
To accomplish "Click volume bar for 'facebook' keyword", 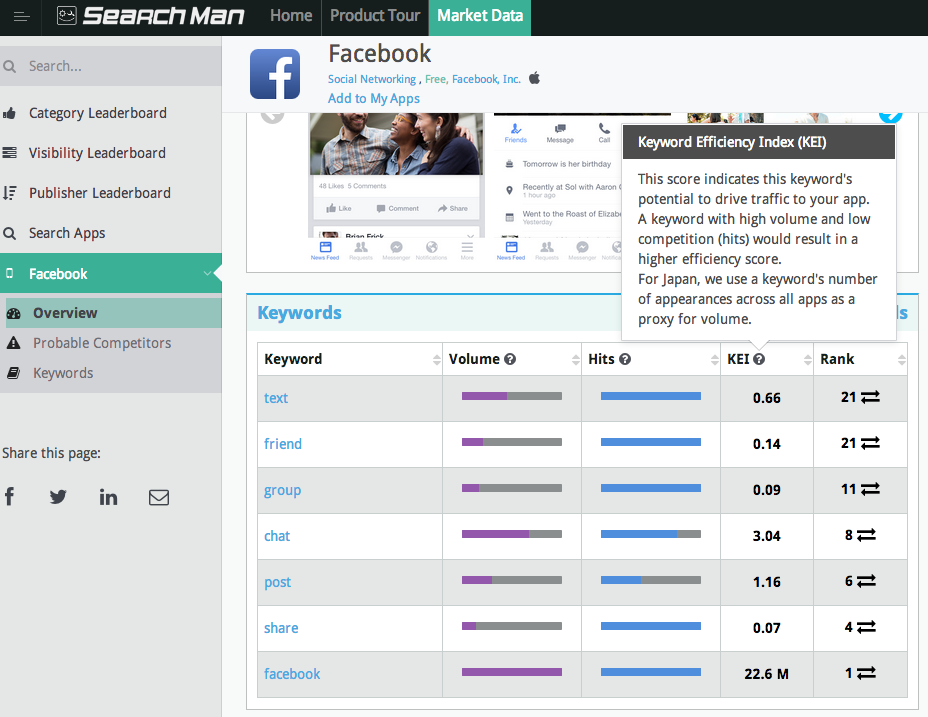I will (x=512, y=672).
